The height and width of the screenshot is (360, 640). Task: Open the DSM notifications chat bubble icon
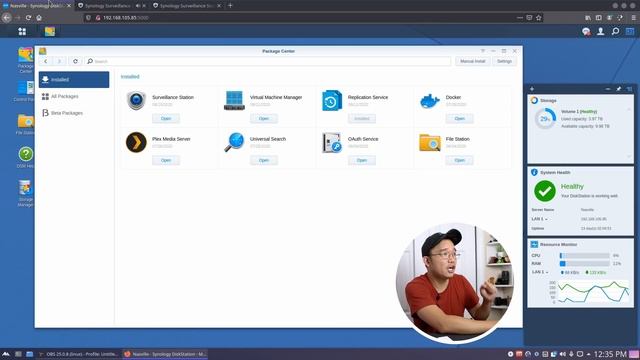(586, 31)
